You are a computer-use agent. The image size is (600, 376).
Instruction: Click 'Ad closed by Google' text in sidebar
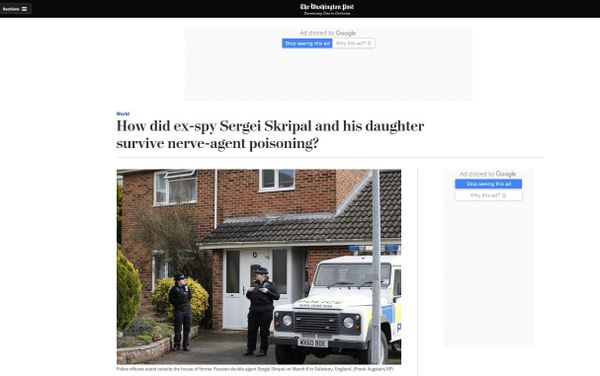[488, 174]
